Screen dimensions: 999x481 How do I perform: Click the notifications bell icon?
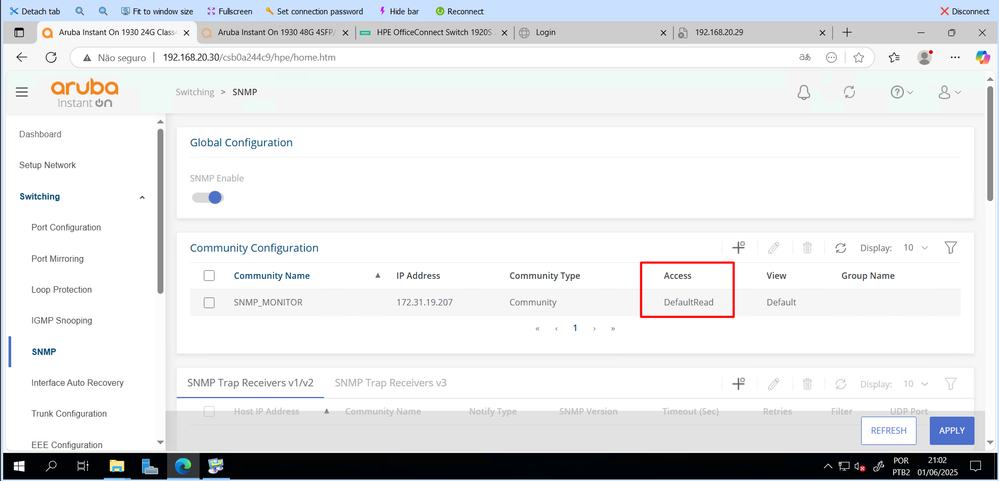pos(803,92)
